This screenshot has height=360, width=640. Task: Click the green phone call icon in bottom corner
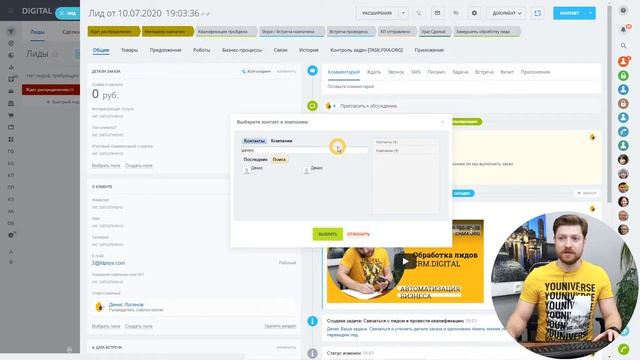click(623, 349)
